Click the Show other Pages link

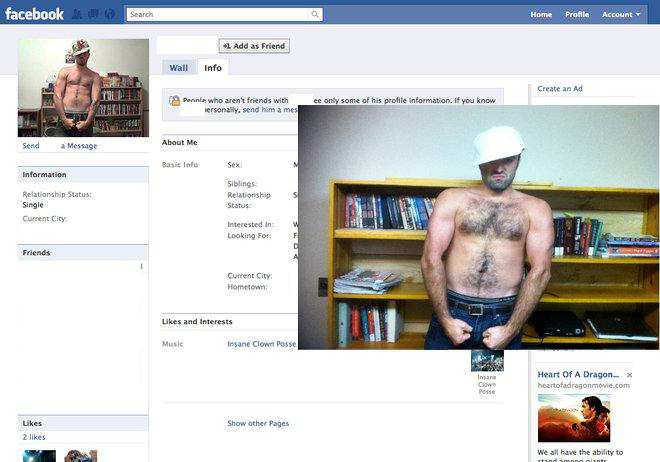point(258,423)
